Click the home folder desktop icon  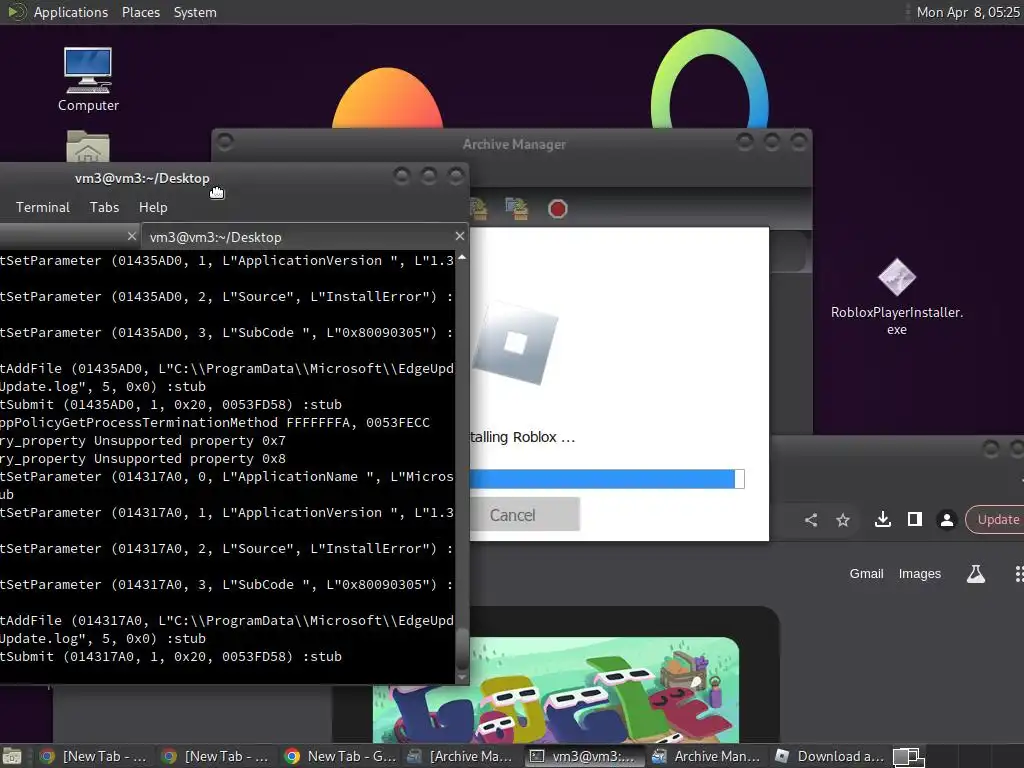point(88,146)
